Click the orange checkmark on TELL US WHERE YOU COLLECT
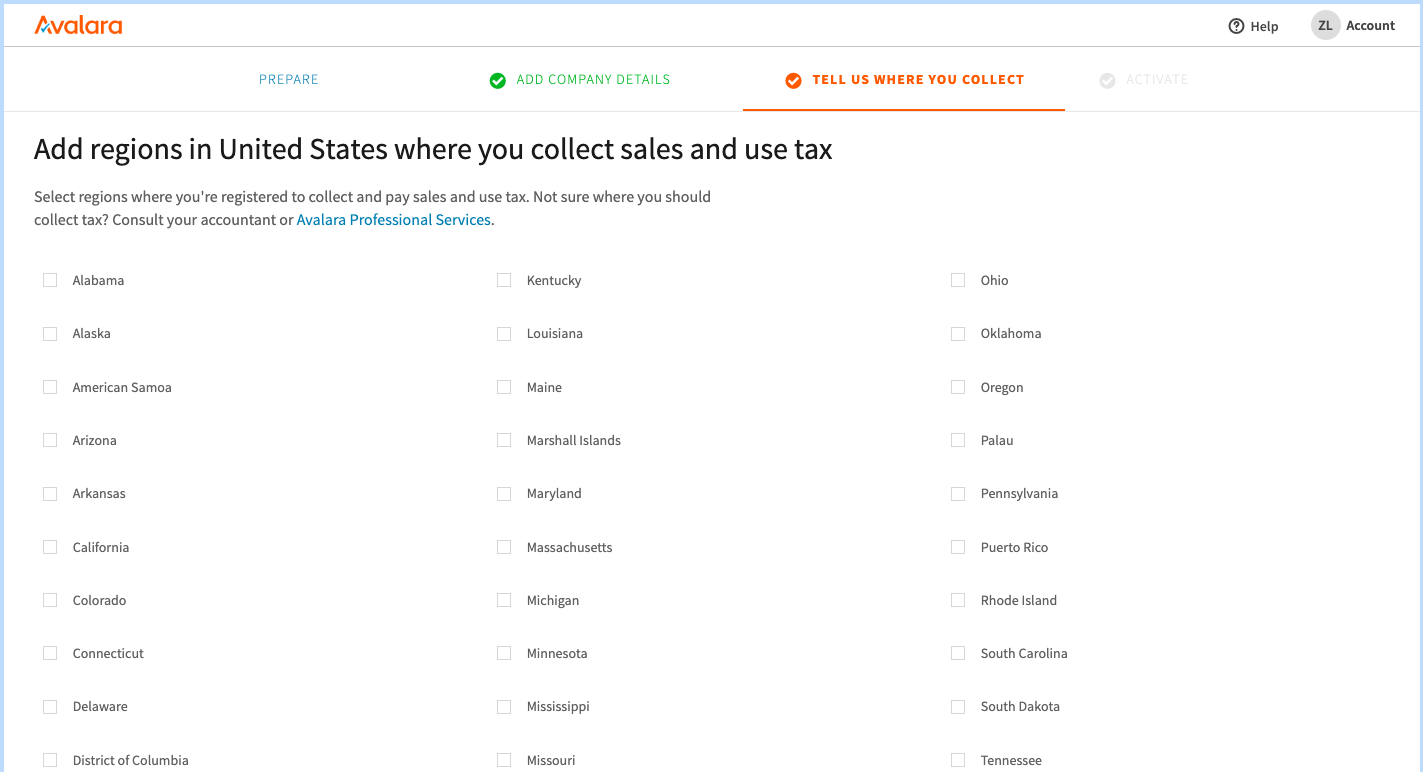 [793, 80]
